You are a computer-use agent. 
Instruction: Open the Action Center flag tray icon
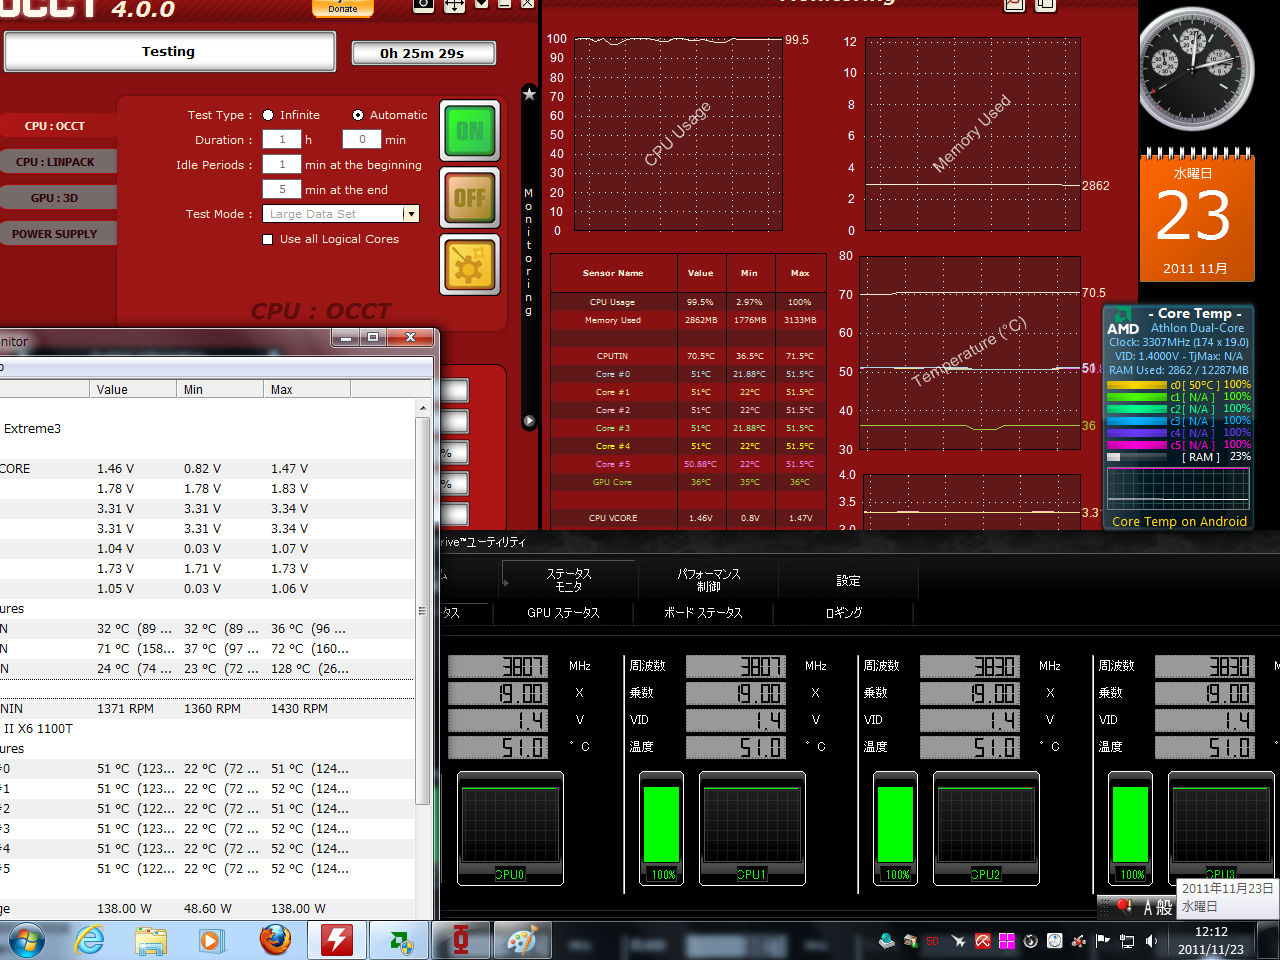pyautogui.click(x=1103, y=941)
